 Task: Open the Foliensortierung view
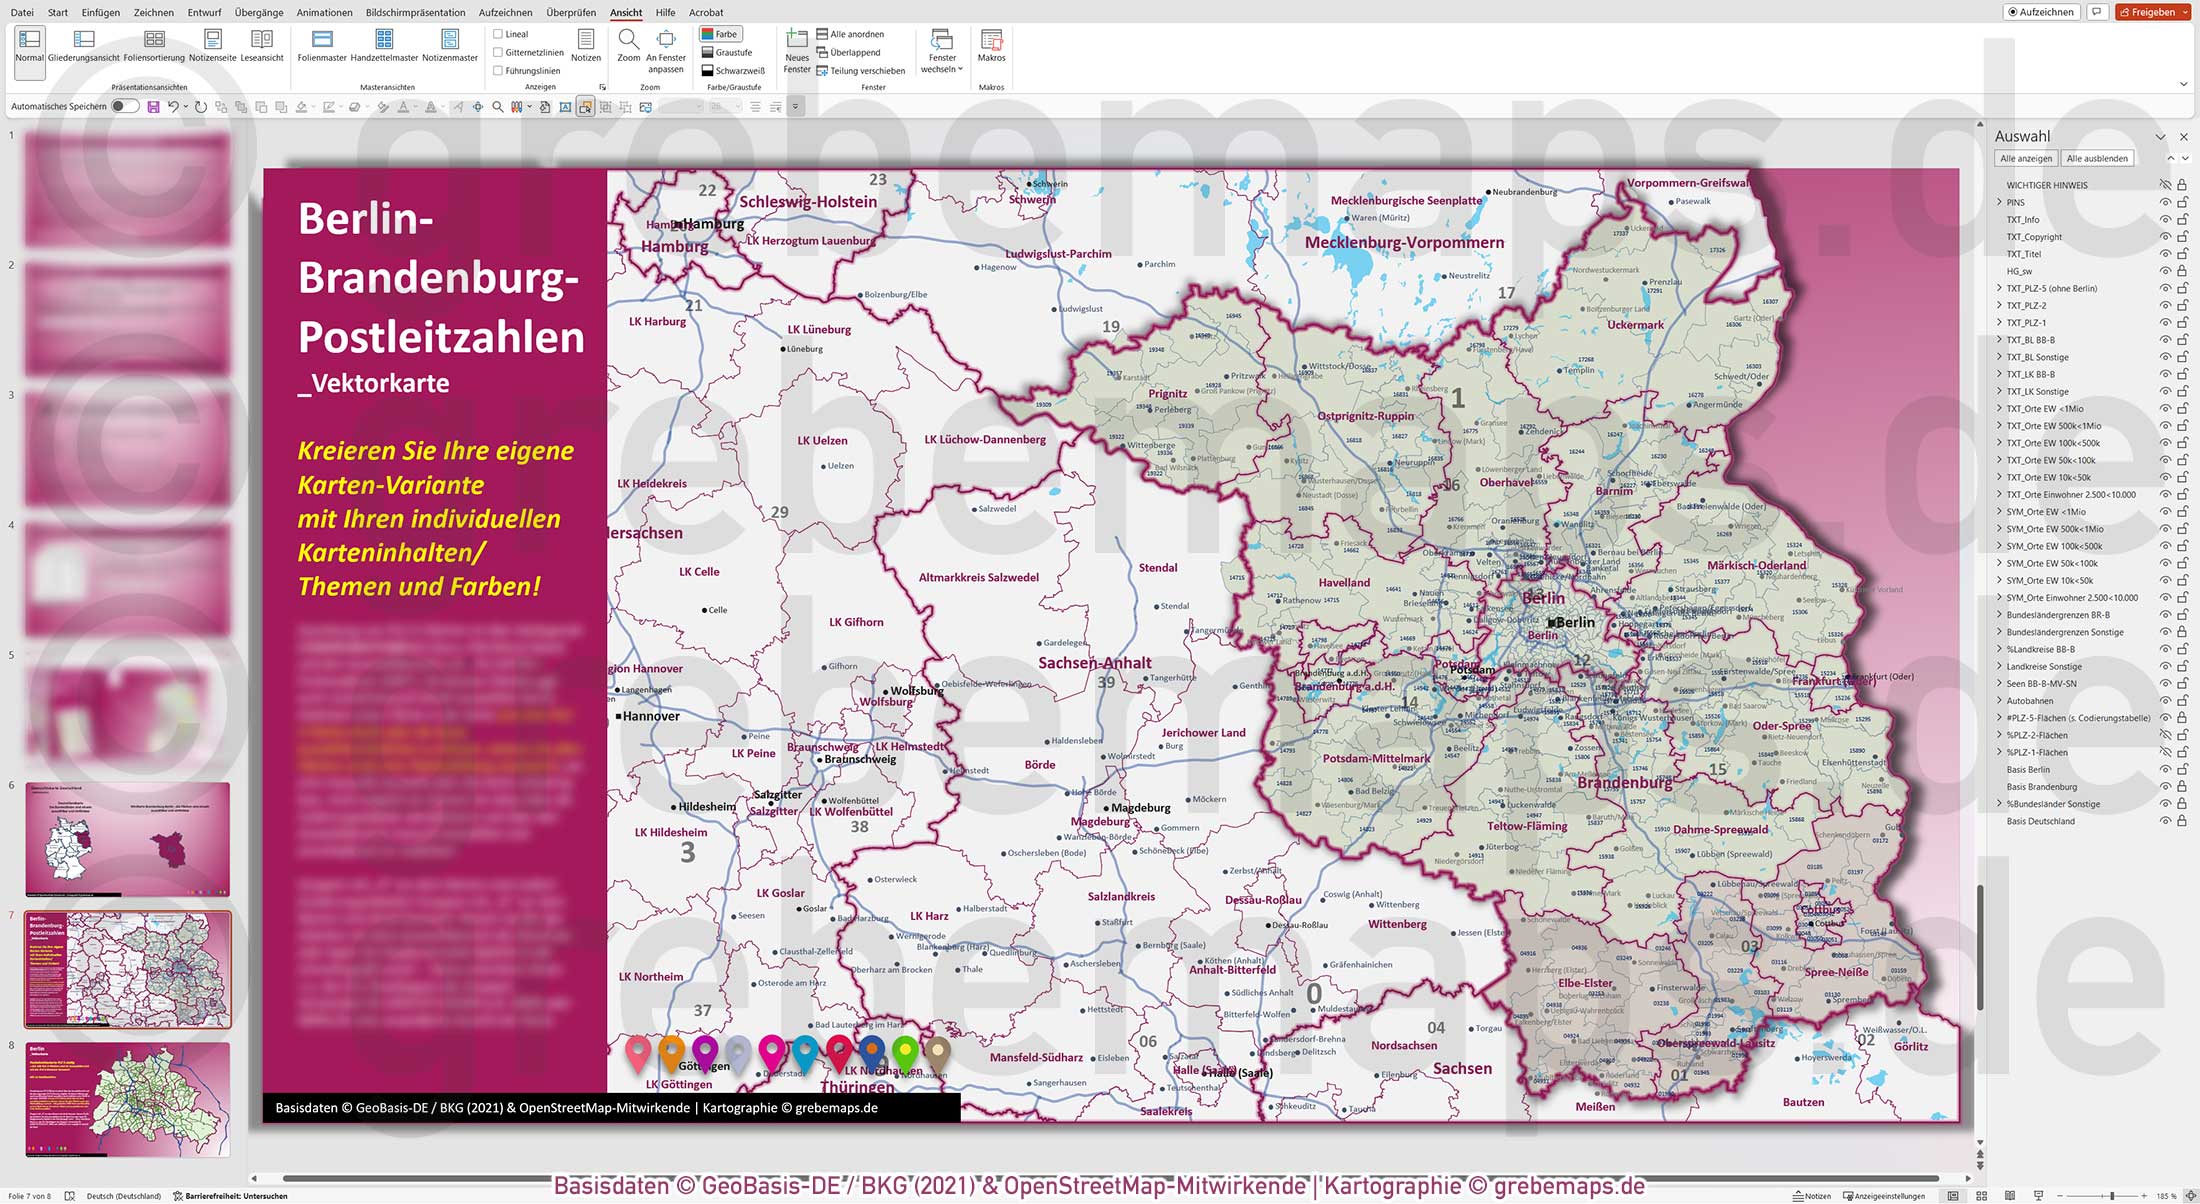click(x=154, y=41)
